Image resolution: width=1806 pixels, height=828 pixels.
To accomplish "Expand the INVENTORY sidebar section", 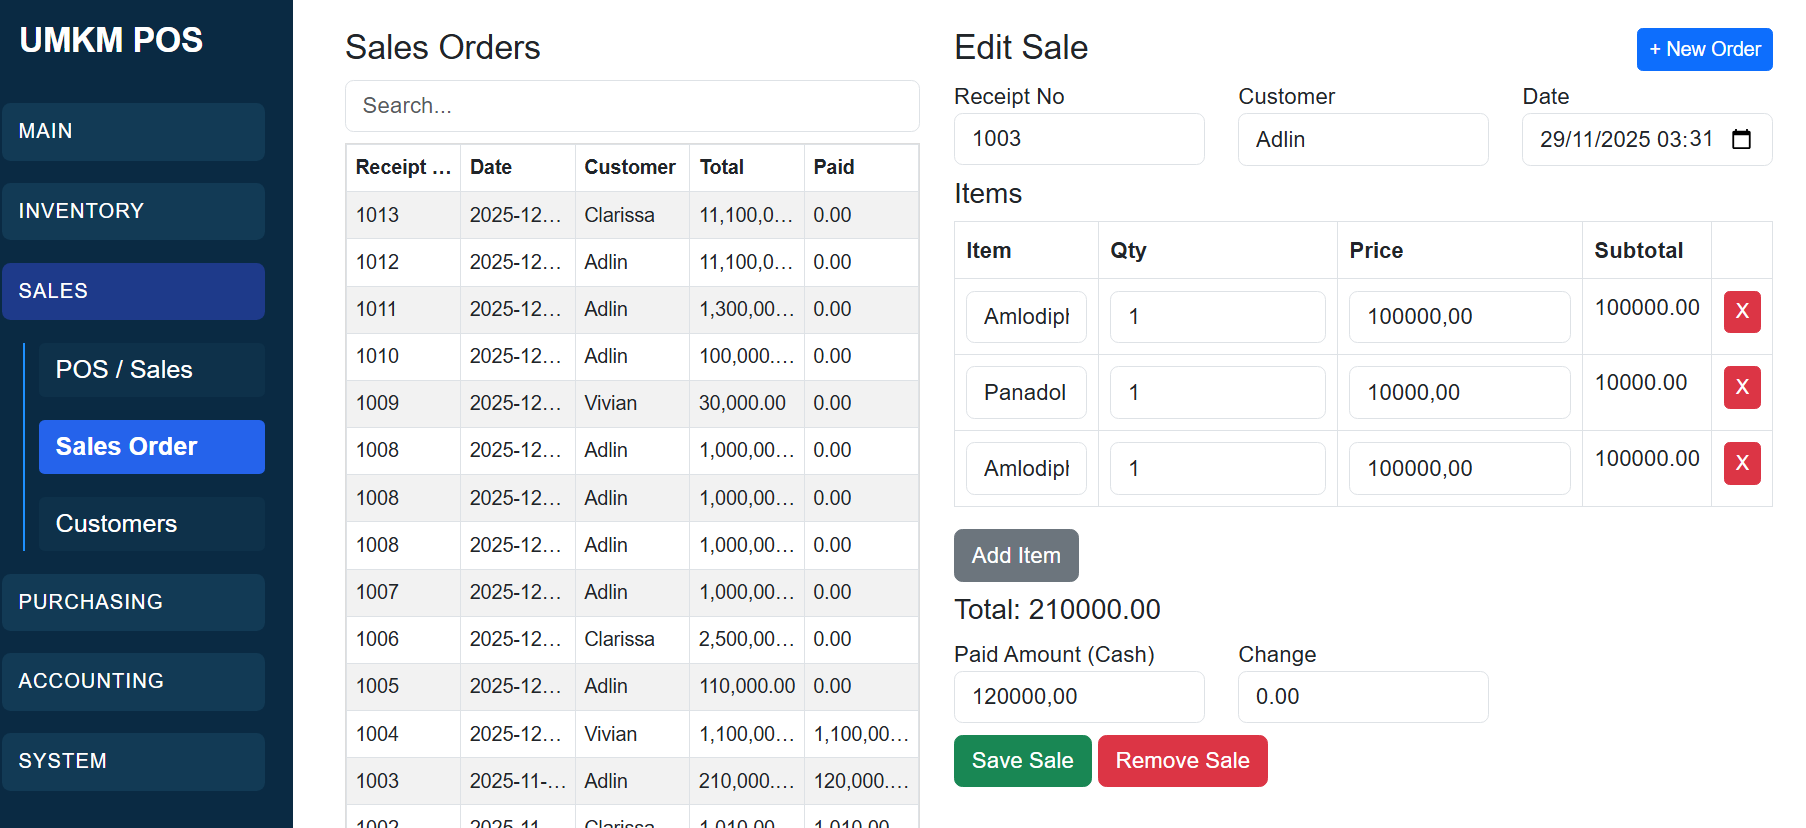I will coord(133,211).
